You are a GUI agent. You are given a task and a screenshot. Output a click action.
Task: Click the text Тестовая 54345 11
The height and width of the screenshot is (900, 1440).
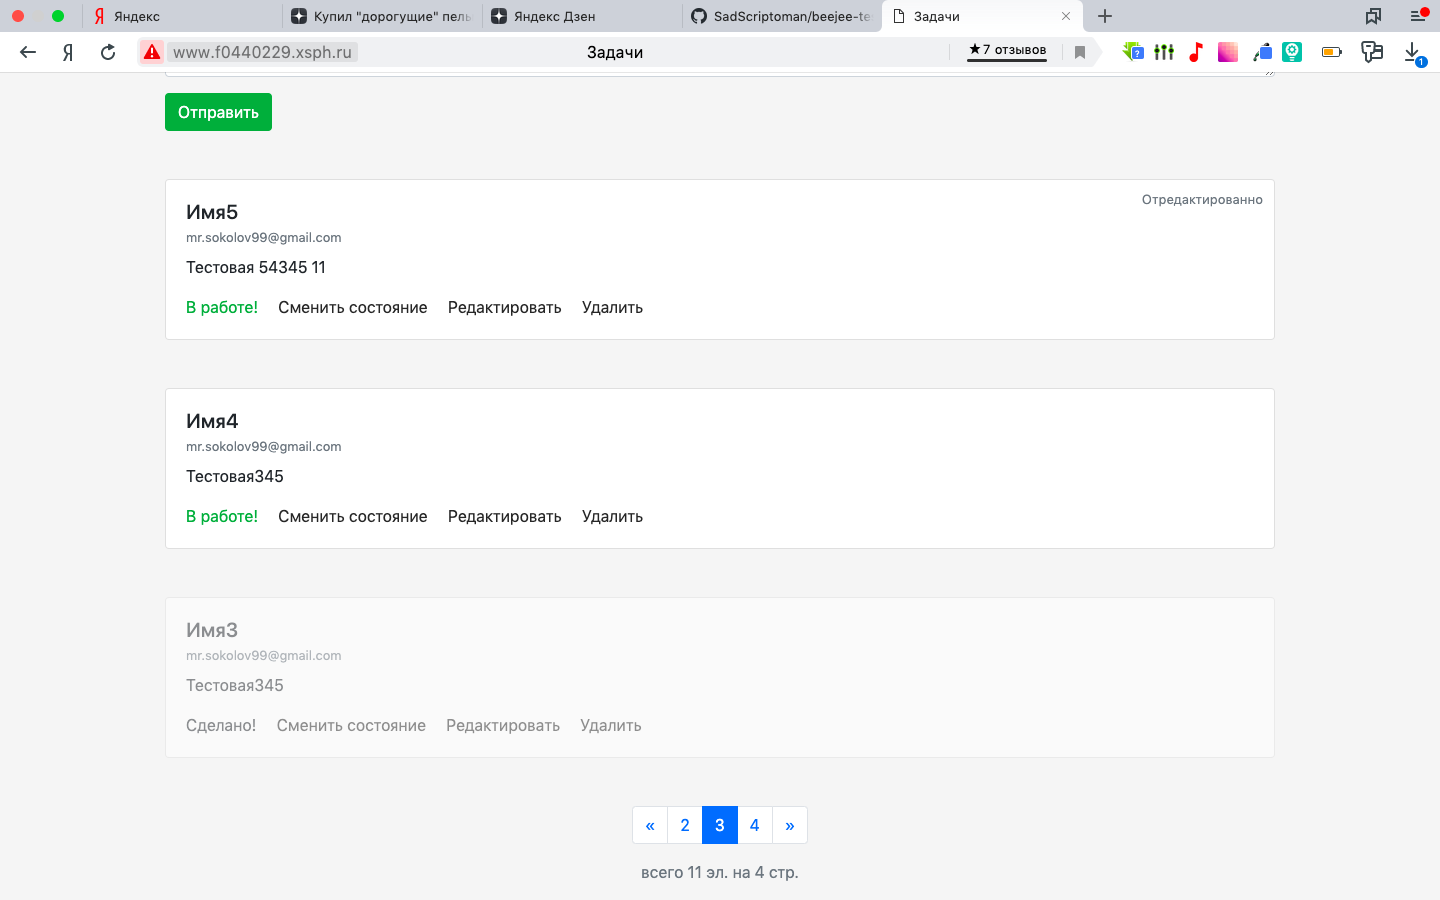[x=256, y=267]
